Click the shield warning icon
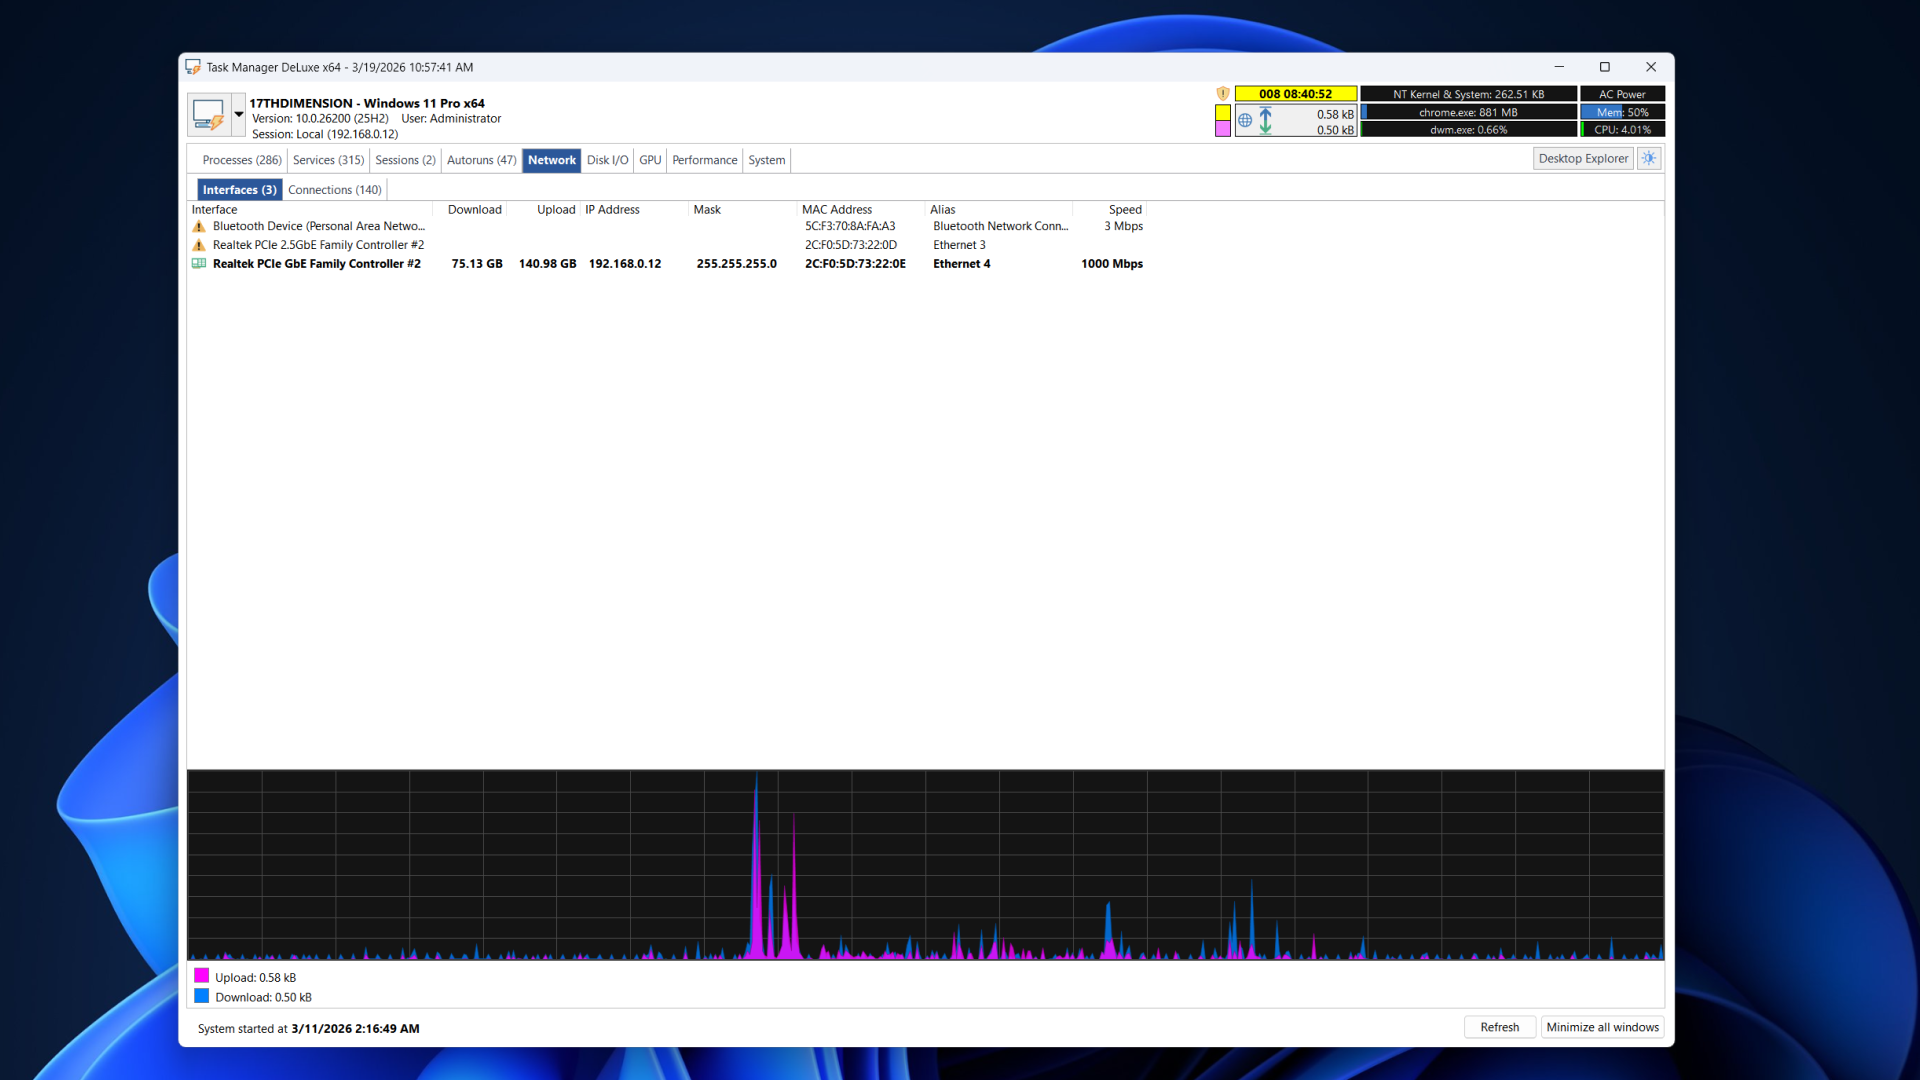 click(x=1222, y=94)
